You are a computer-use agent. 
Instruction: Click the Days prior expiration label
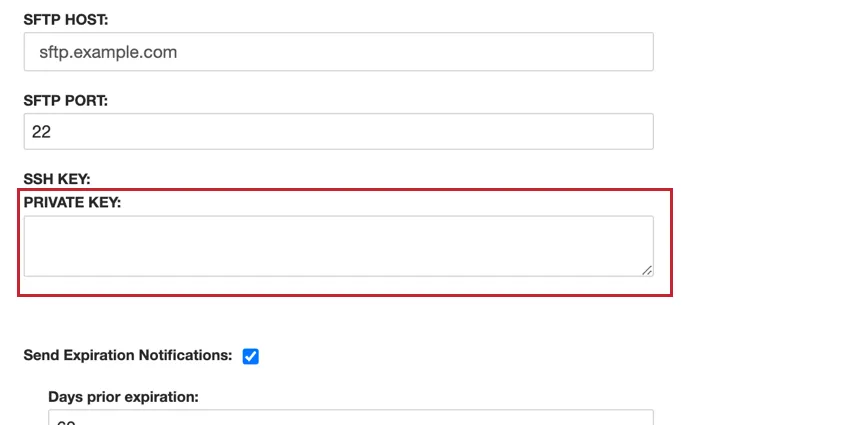[x=123, y=396]
